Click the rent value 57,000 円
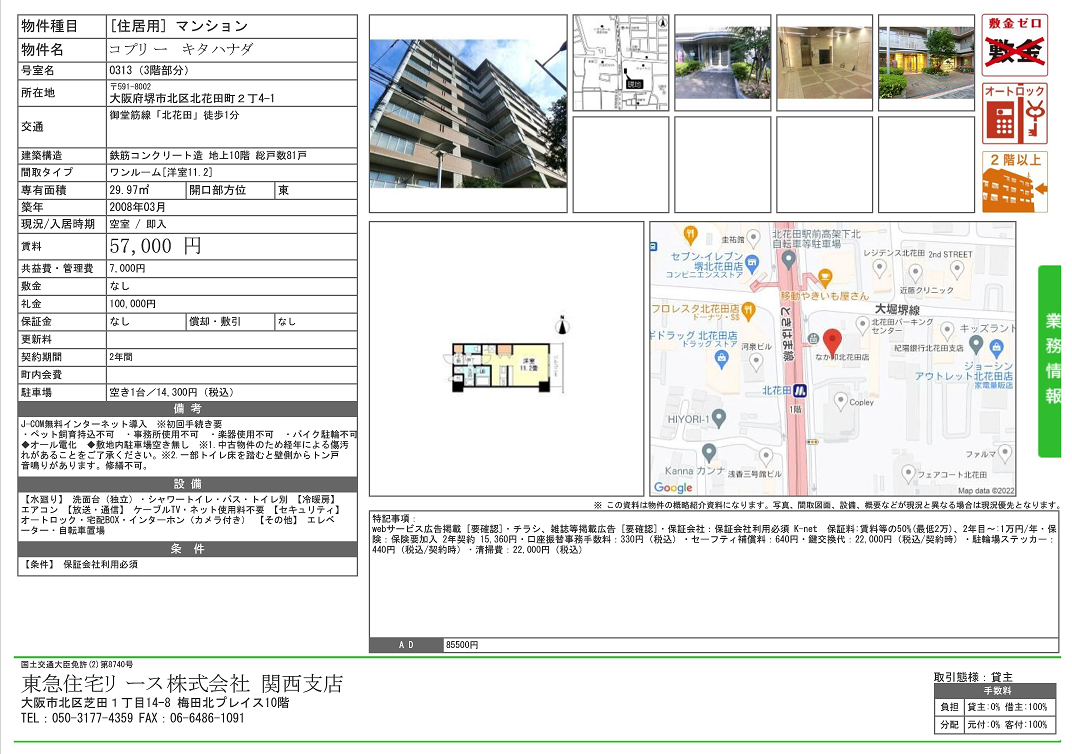Screen dimensions: 1072x754 [155, 246]
